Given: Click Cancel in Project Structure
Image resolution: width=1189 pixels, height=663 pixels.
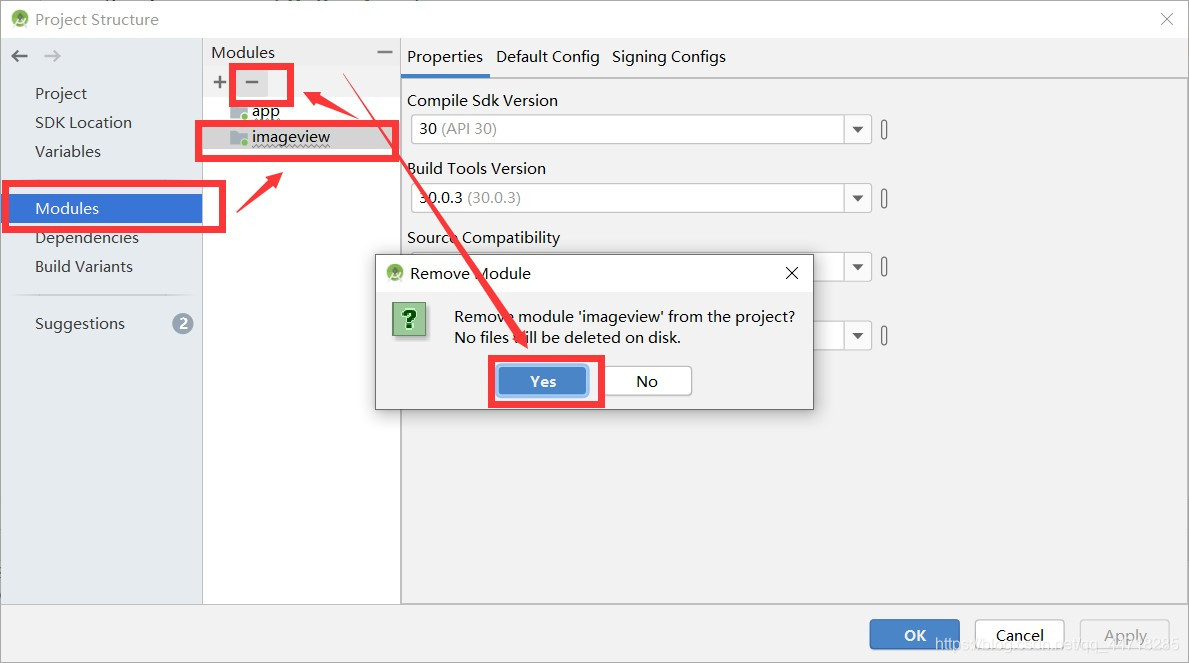Looking at the screenshot, I should point(1019,635).
